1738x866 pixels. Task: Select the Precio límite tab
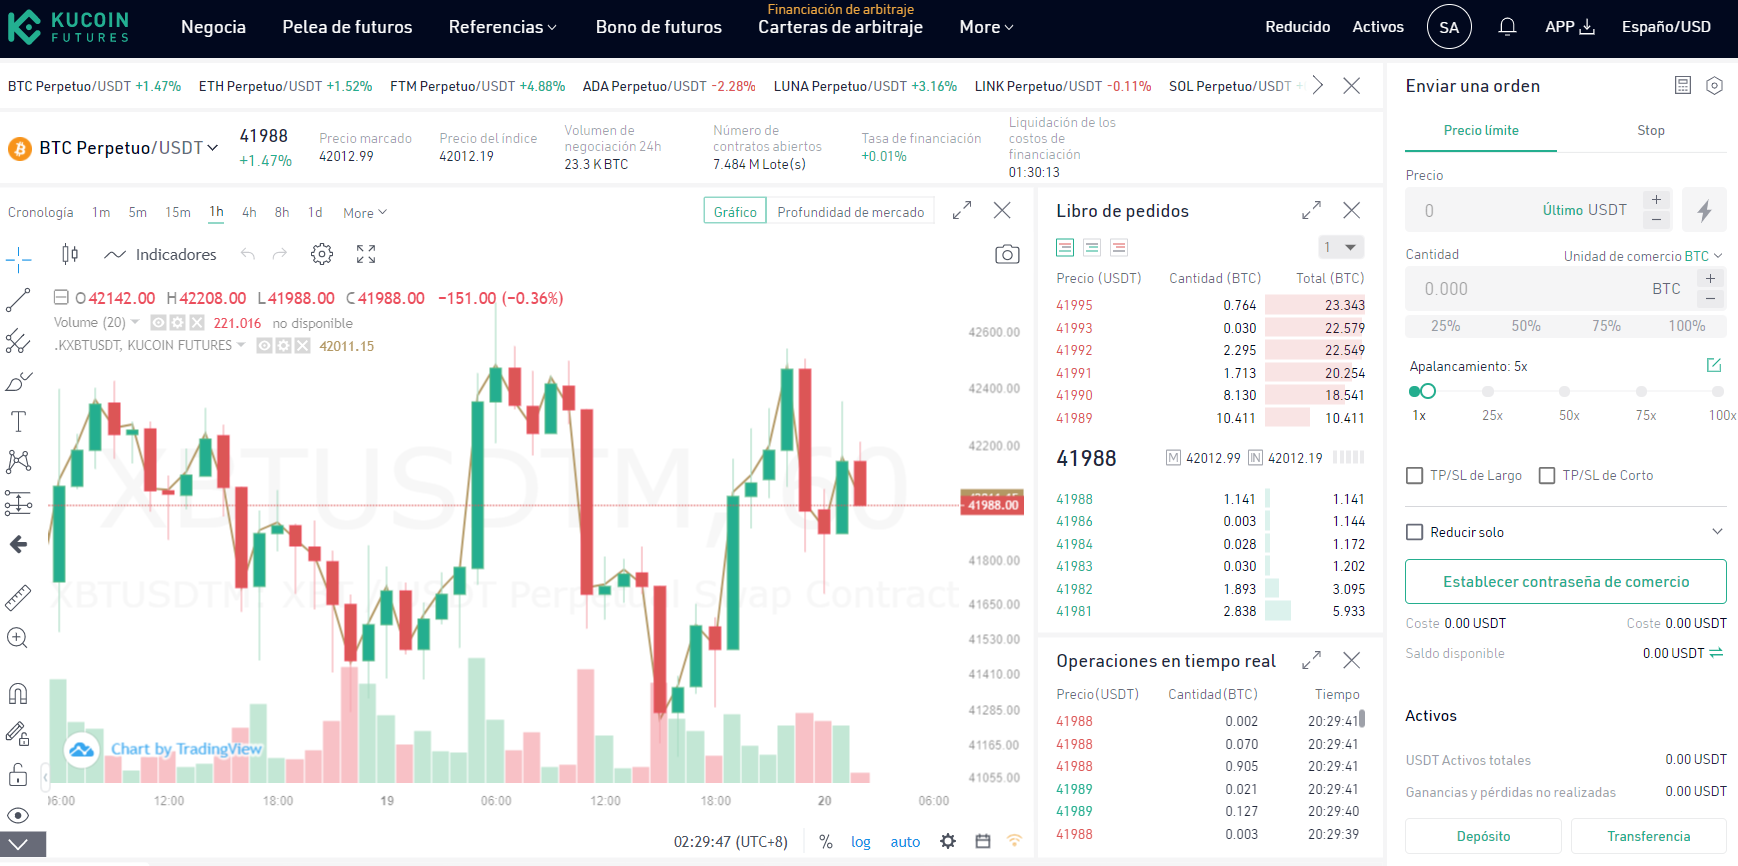(x=1481, y=130)
